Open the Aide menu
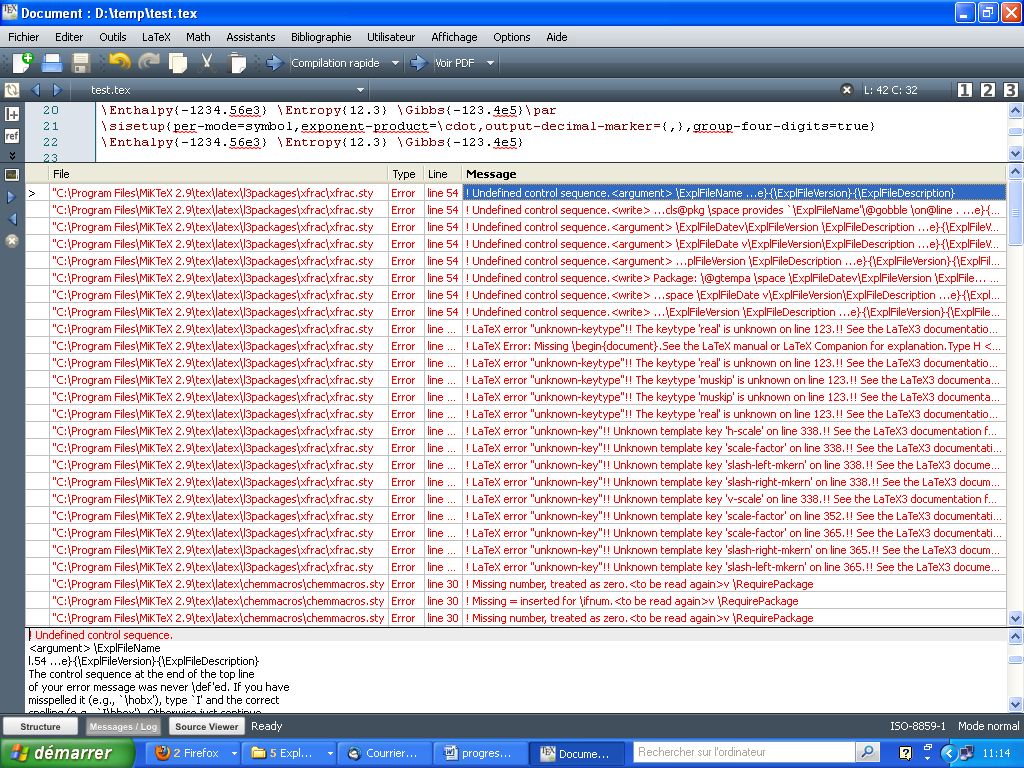This screenshot has width=1024, height=768. pos(556,37)
